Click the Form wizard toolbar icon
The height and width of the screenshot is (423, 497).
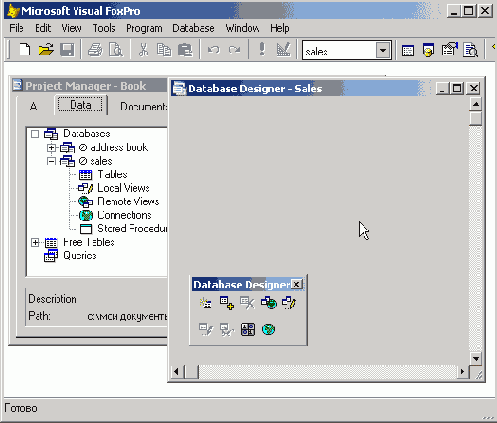point(449,50)
